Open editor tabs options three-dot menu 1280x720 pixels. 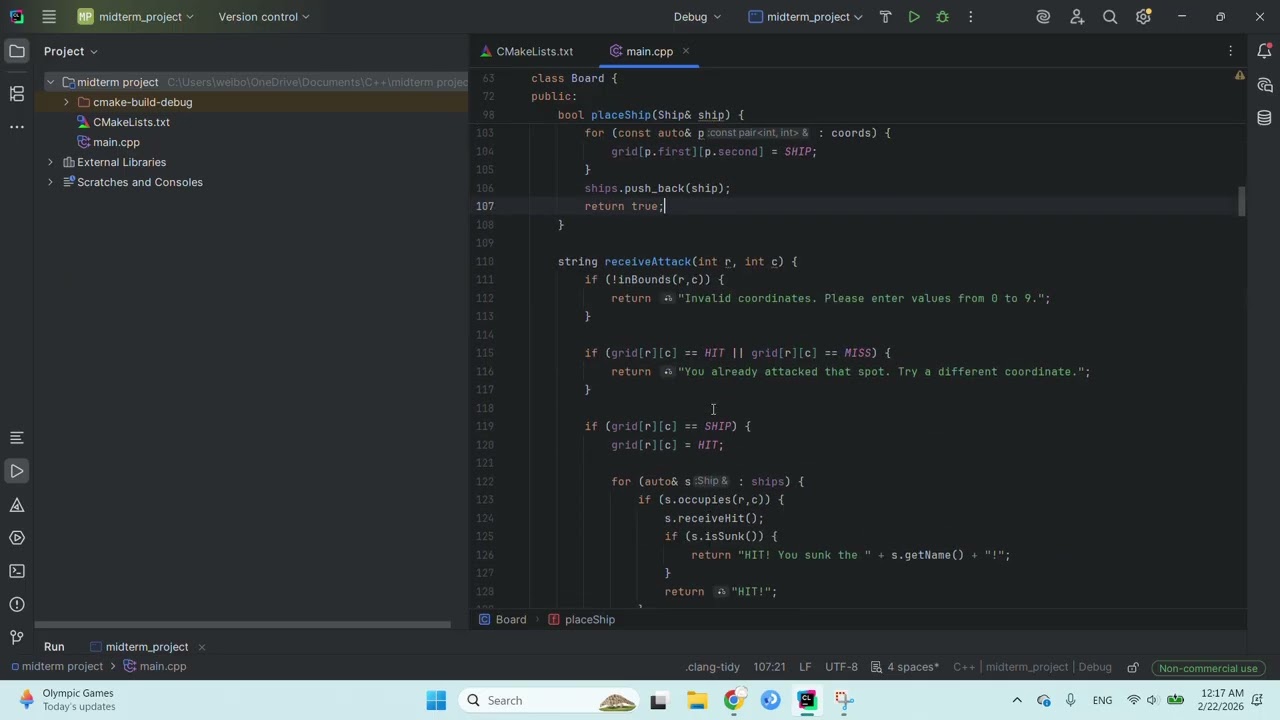pyautogui.click(x=1231, y=51)
